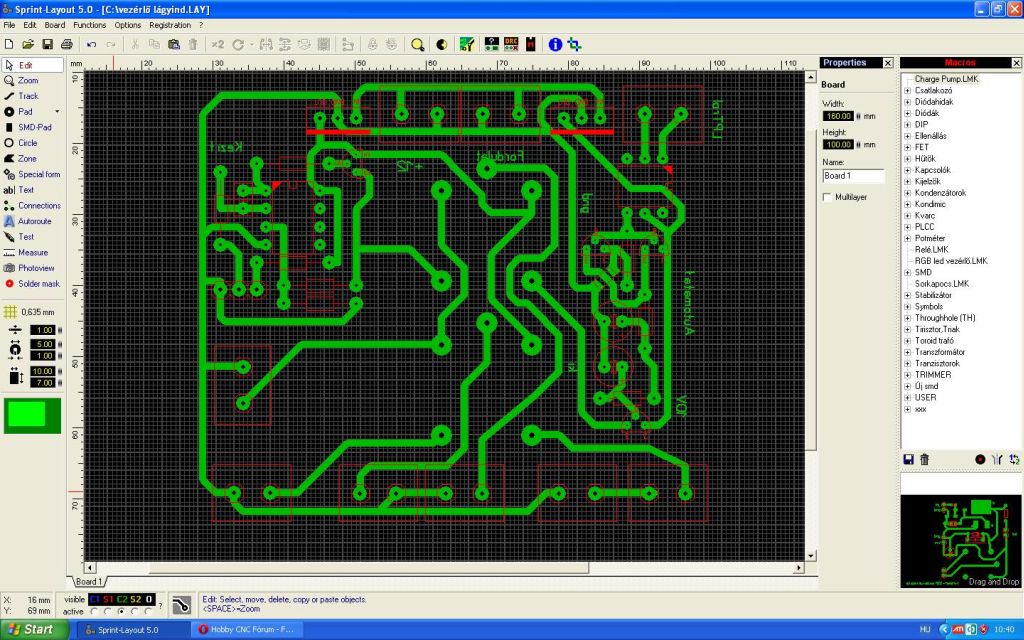Select the Measure tool

pyautogui.click(x=32, y=253)
